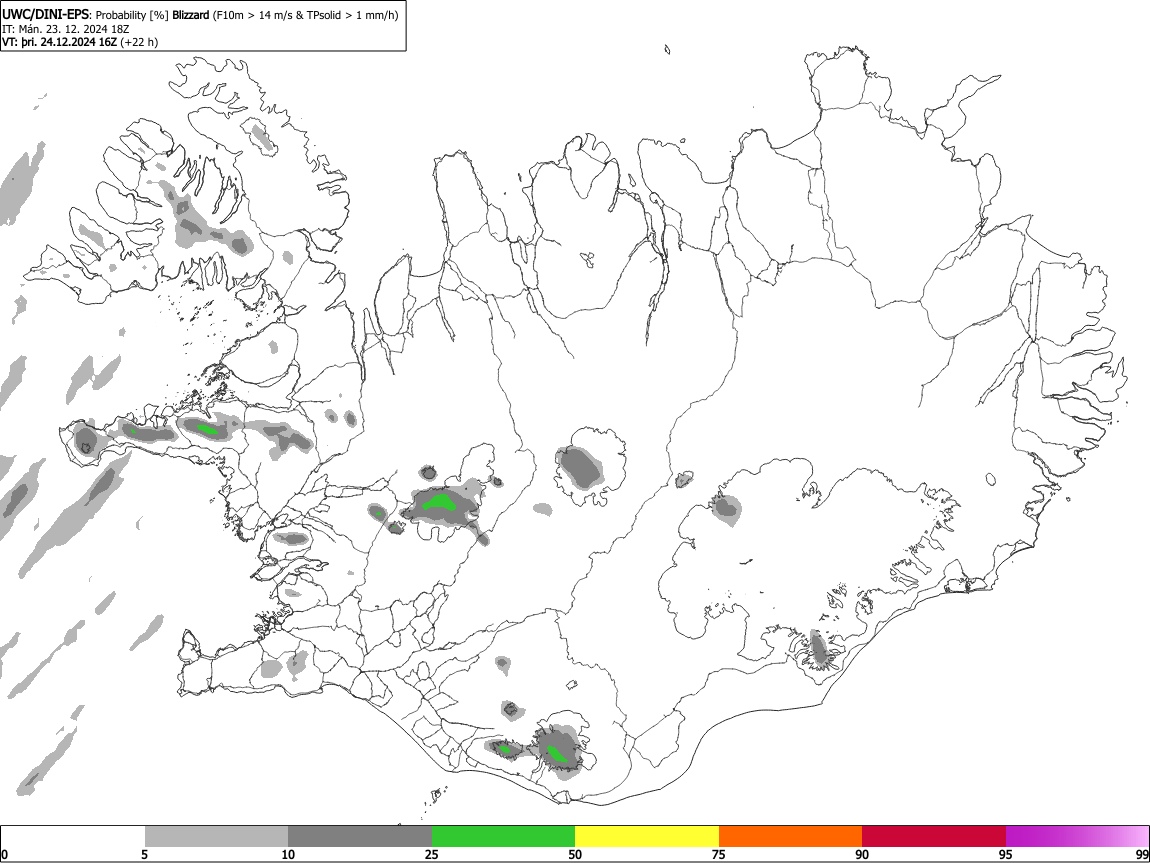
Task: Click the bold 'Blizzard' word in the header
Action: 191,15
